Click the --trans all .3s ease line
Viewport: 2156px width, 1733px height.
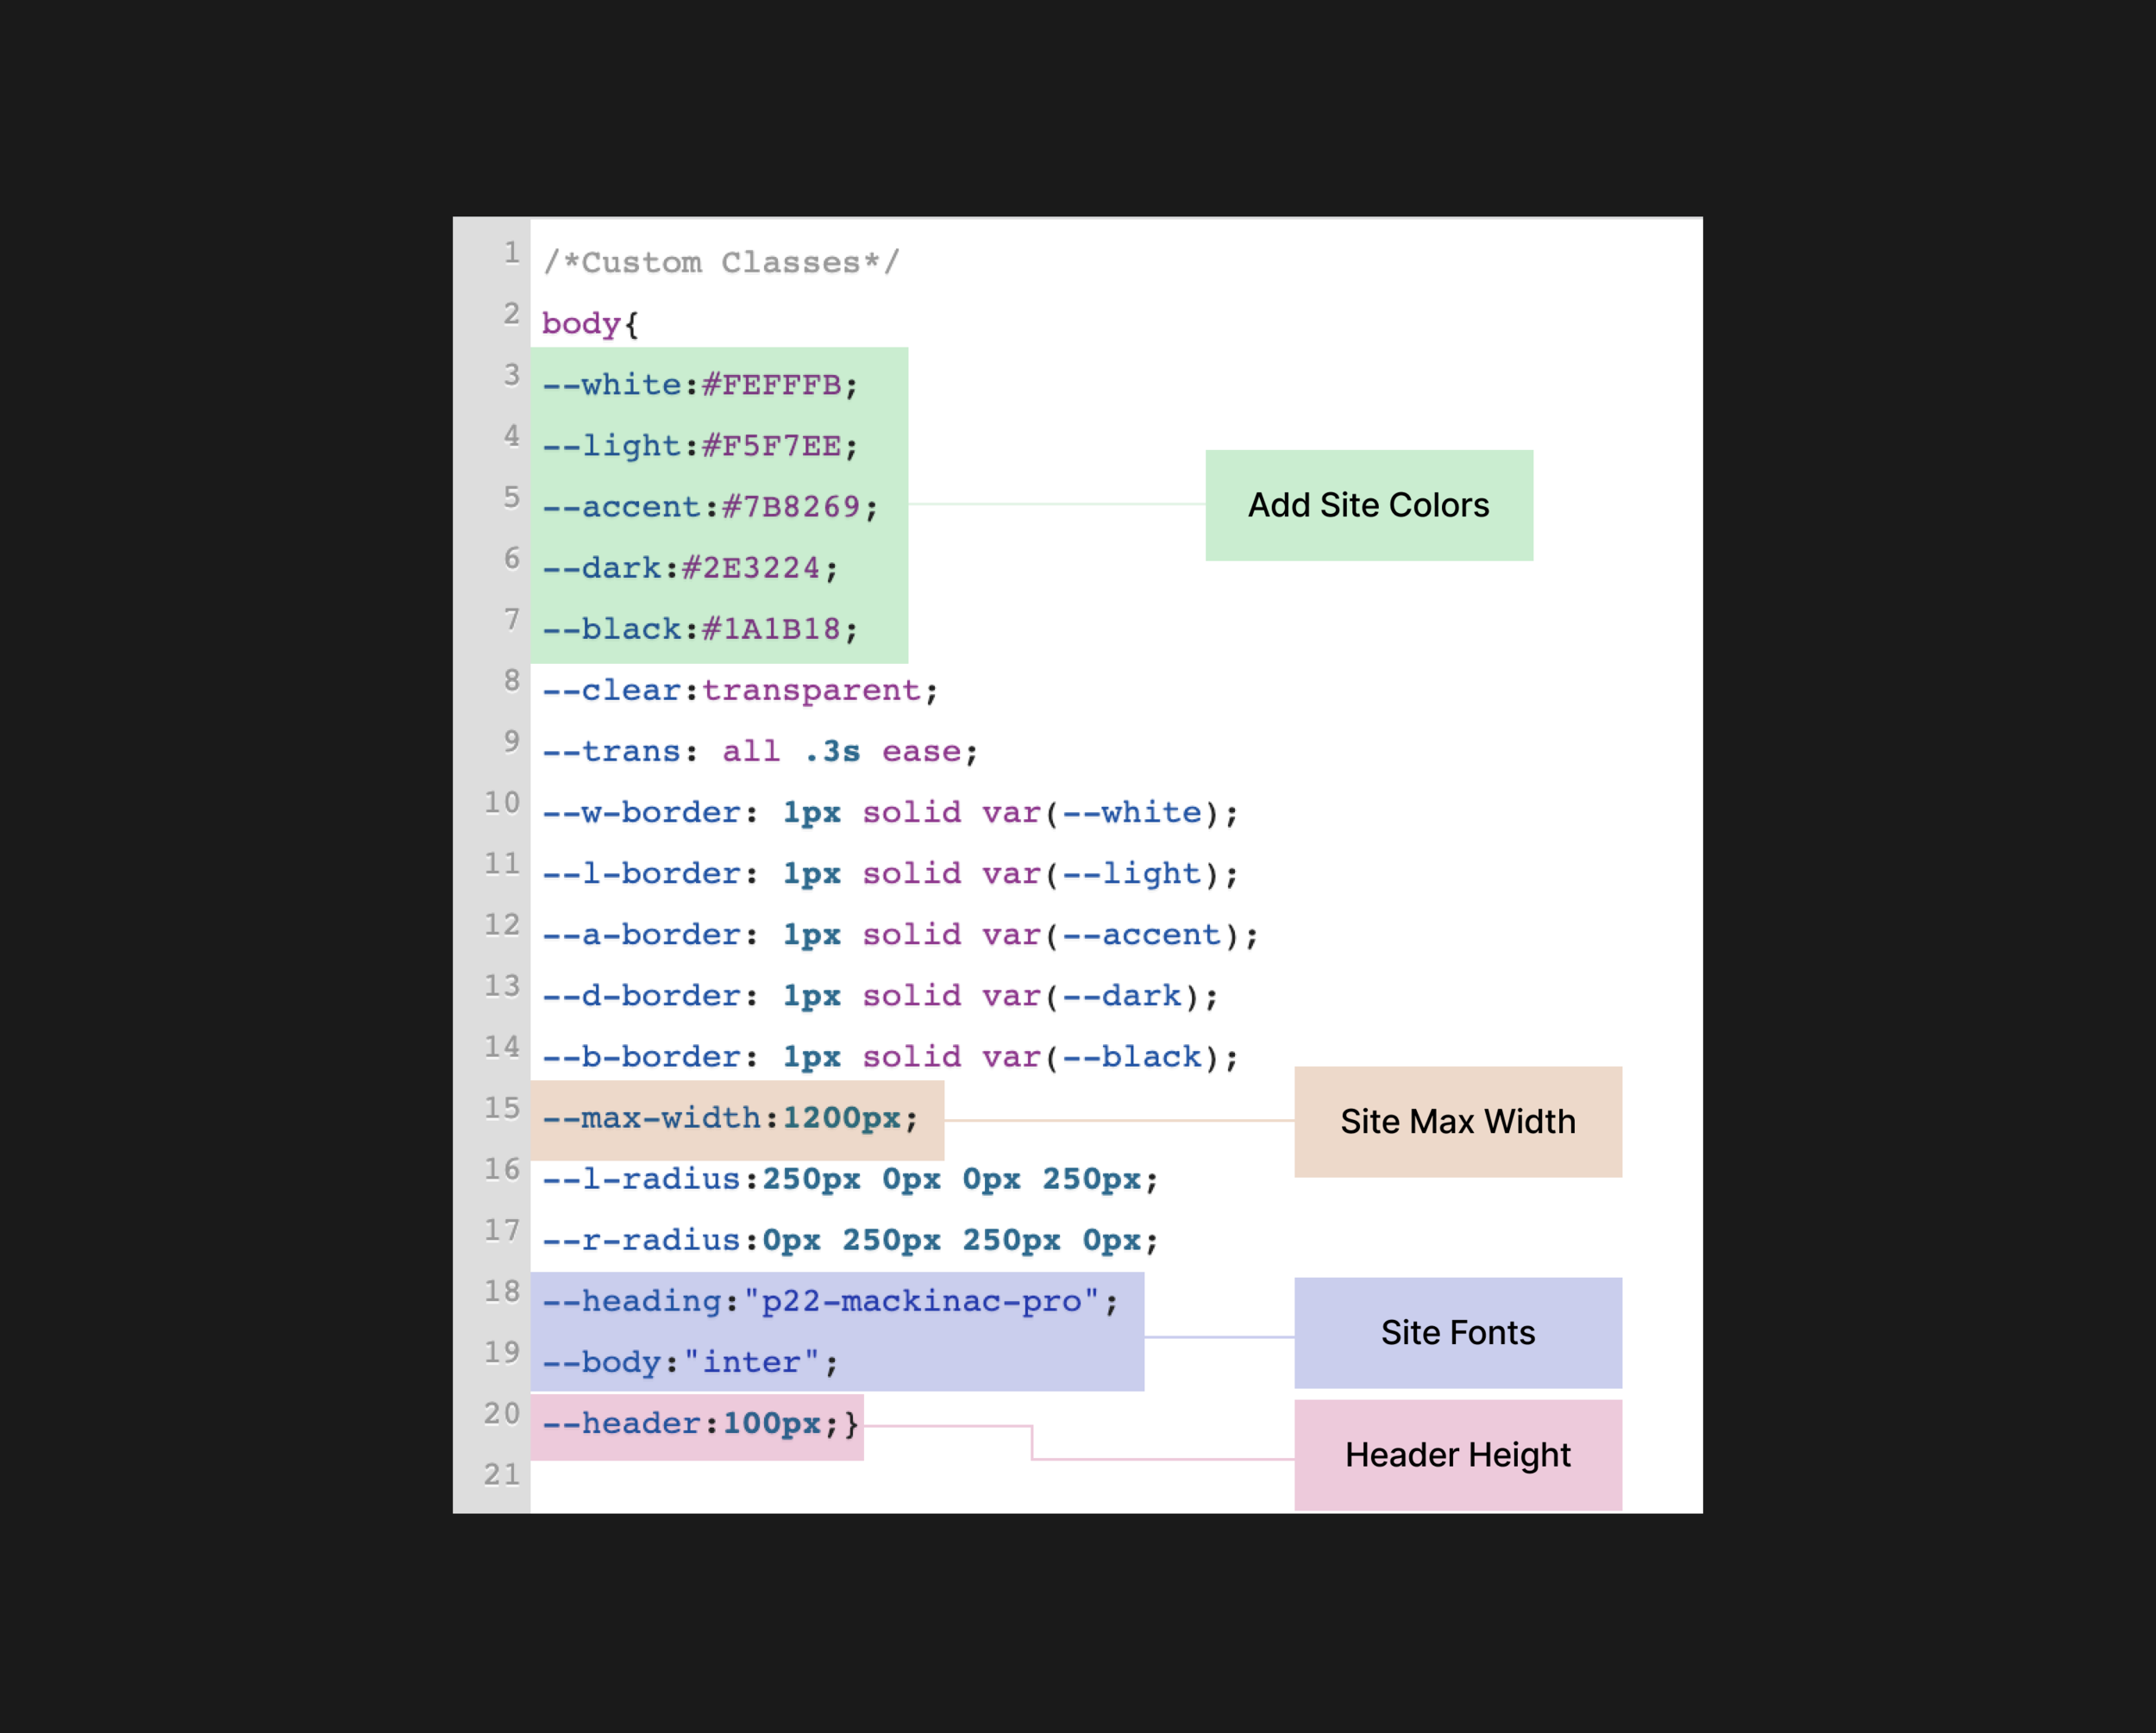click(x=760, y=751)
